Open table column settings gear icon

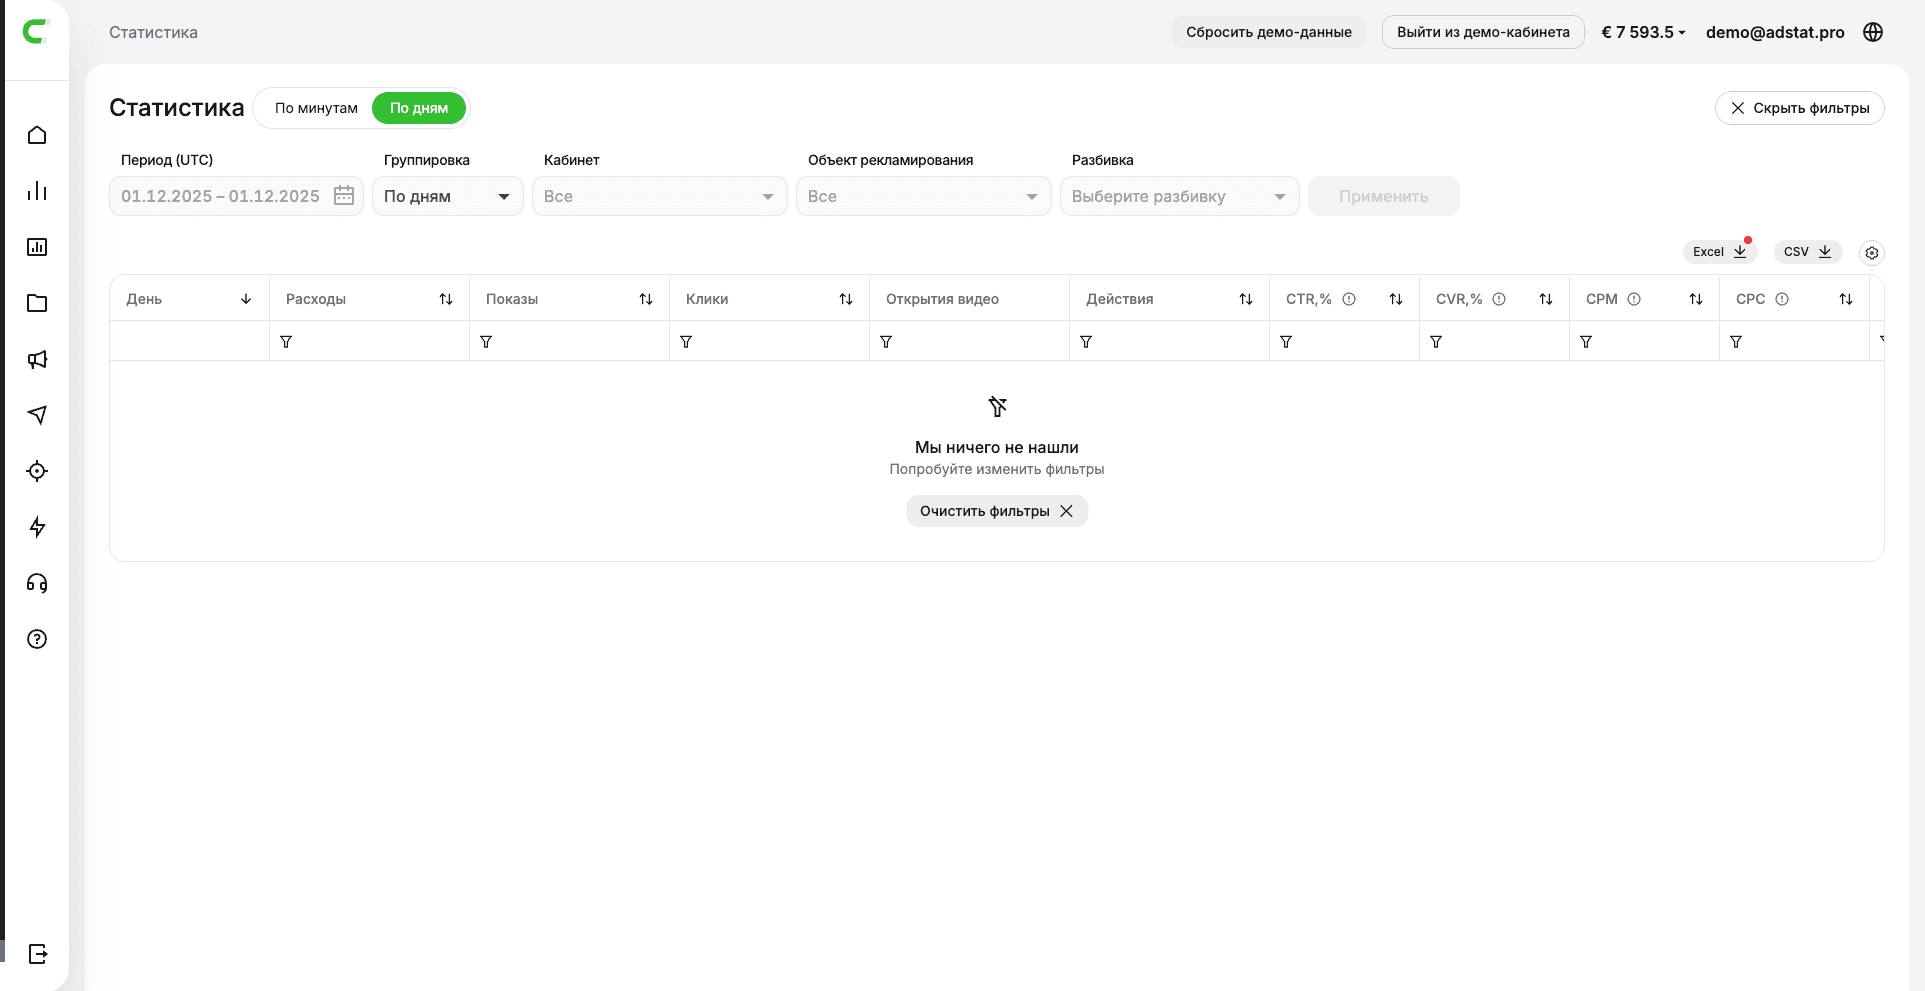click(x=1871, y=253)
